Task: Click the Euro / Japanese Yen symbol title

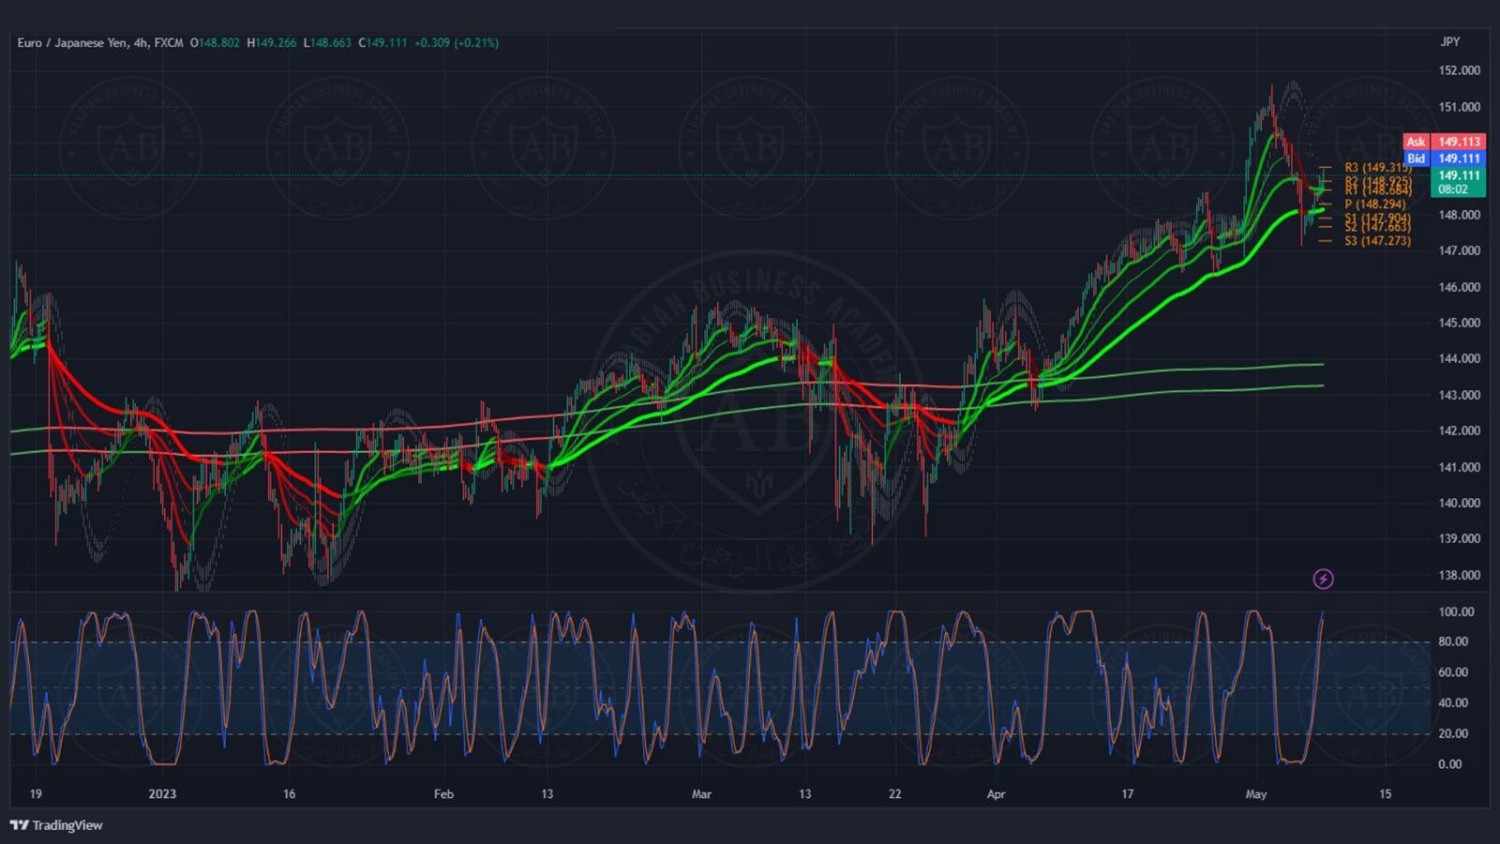Action: pos(100,43)
